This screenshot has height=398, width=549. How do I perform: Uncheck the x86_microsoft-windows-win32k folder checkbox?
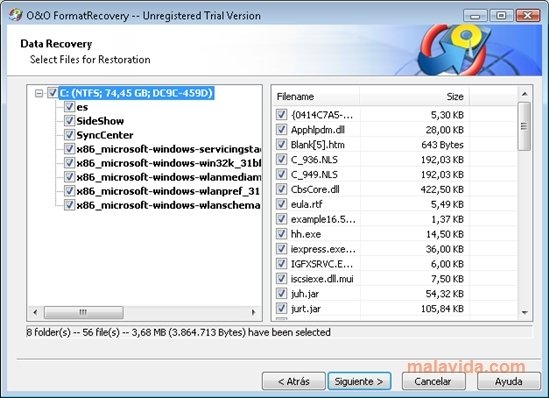69,163
